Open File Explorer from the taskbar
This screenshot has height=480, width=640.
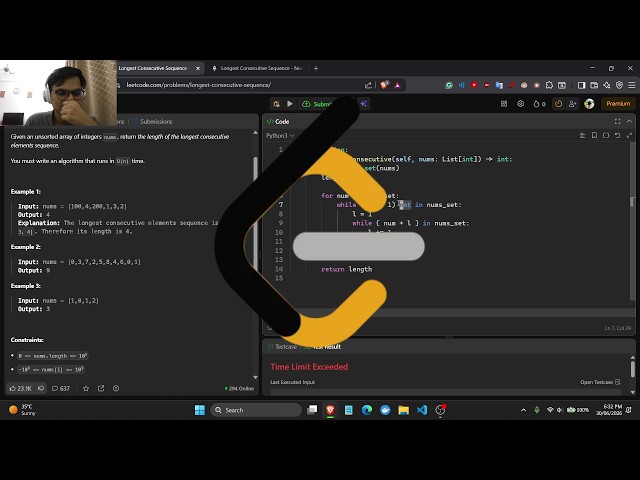point(403,410)
